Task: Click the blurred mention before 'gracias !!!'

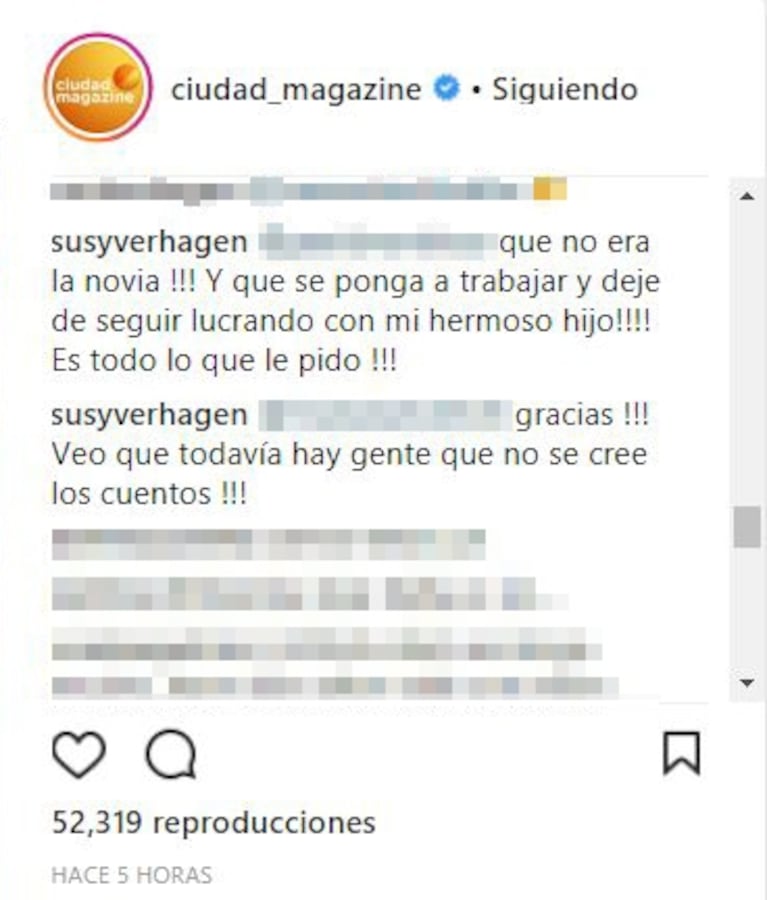Action: click(385, 415)
